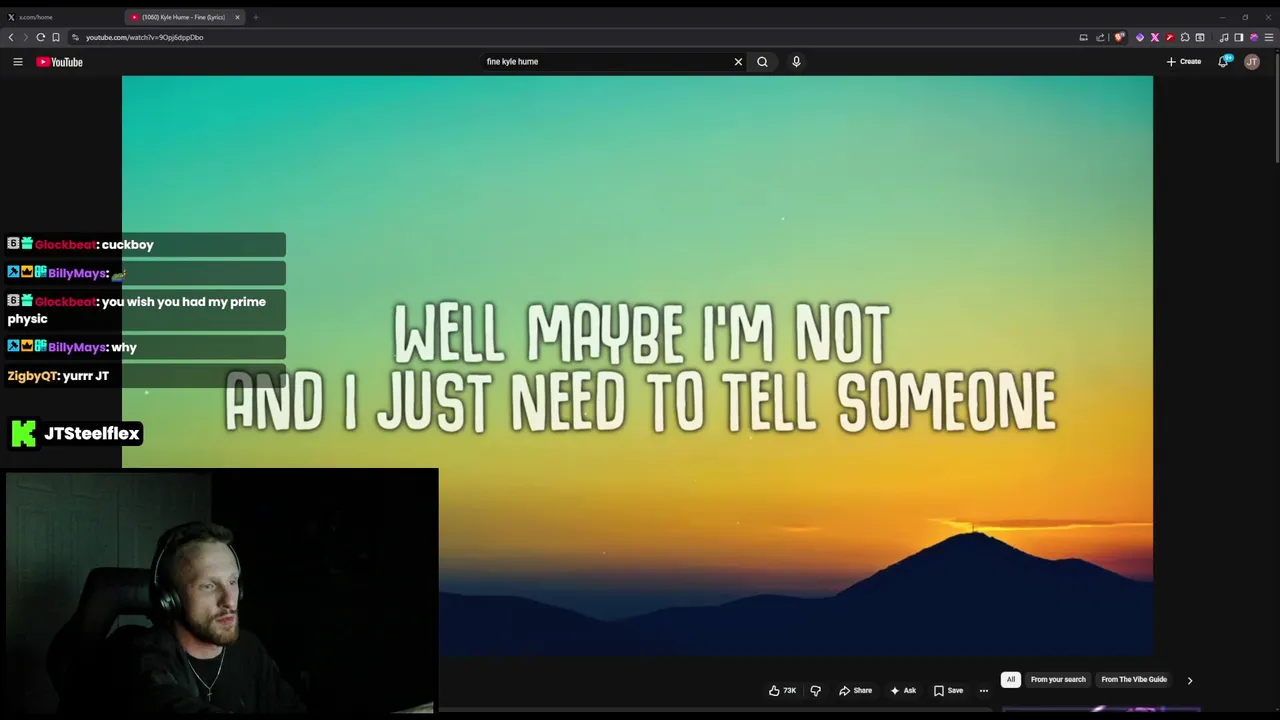The image size is (1280, 720).
Task: Select the From your search chip
Action: [1058, 680]
